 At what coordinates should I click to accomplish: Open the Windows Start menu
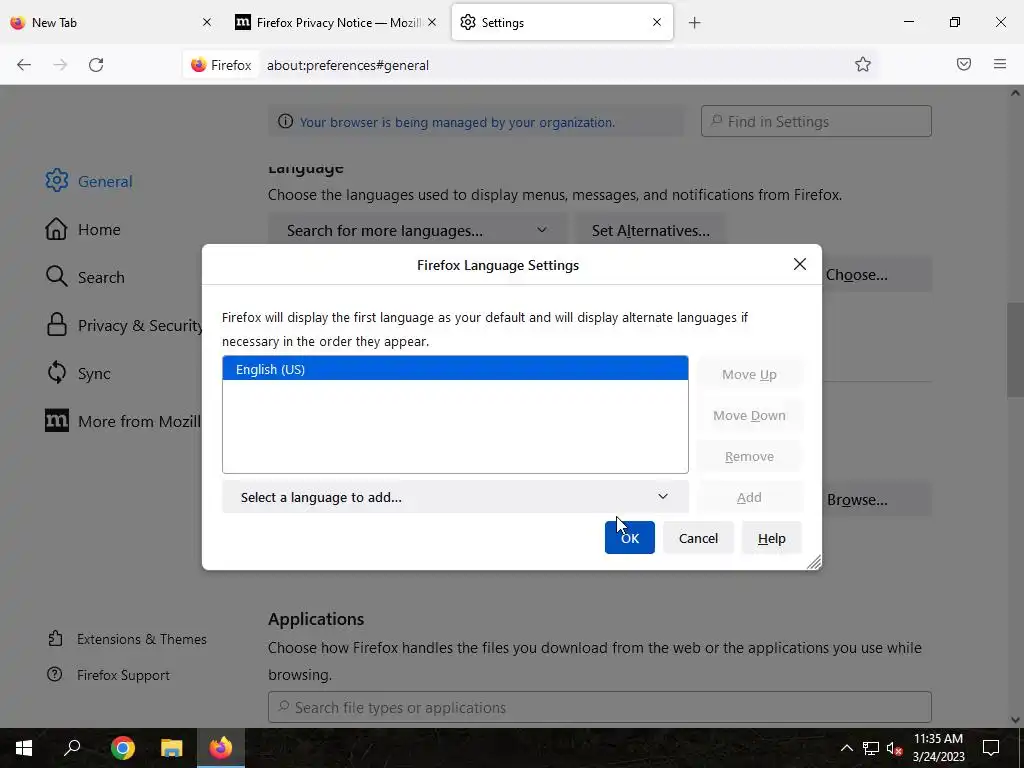pos(24,748)
